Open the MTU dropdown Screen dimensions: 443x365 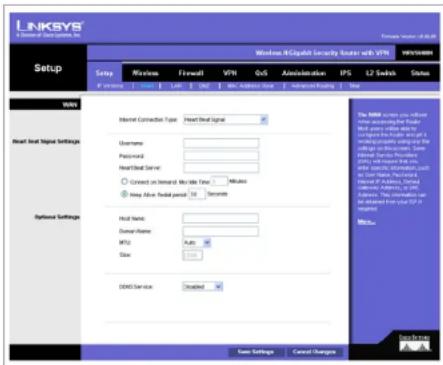tap(197, 242)
